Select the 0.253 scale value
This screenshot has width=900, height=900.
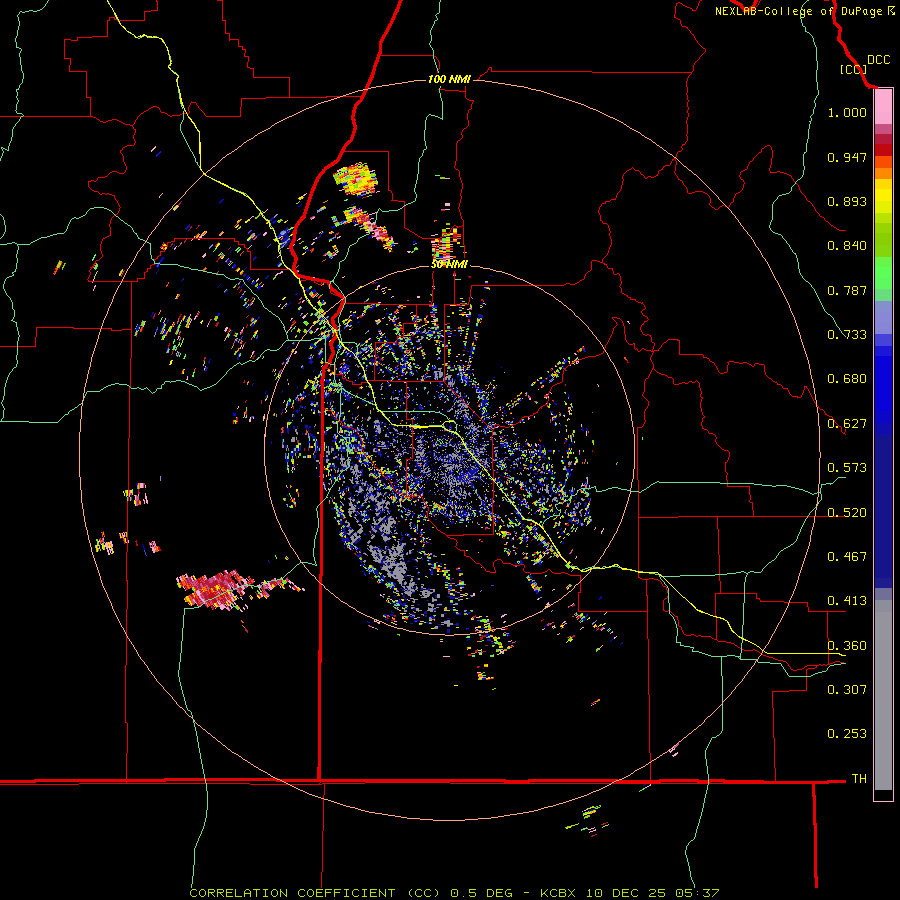tap(847, 734)
